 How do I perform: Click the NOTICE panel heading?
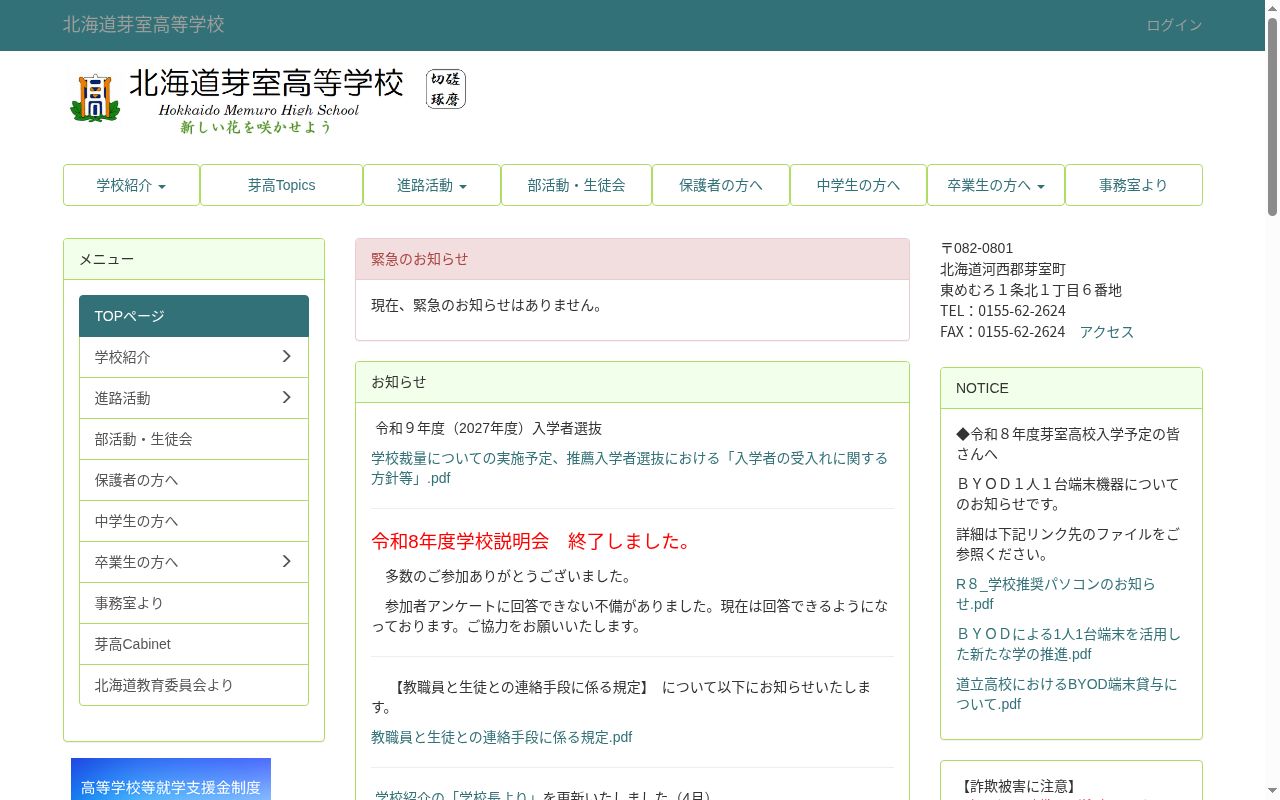pyautogui.click(x=1071, y=388)
